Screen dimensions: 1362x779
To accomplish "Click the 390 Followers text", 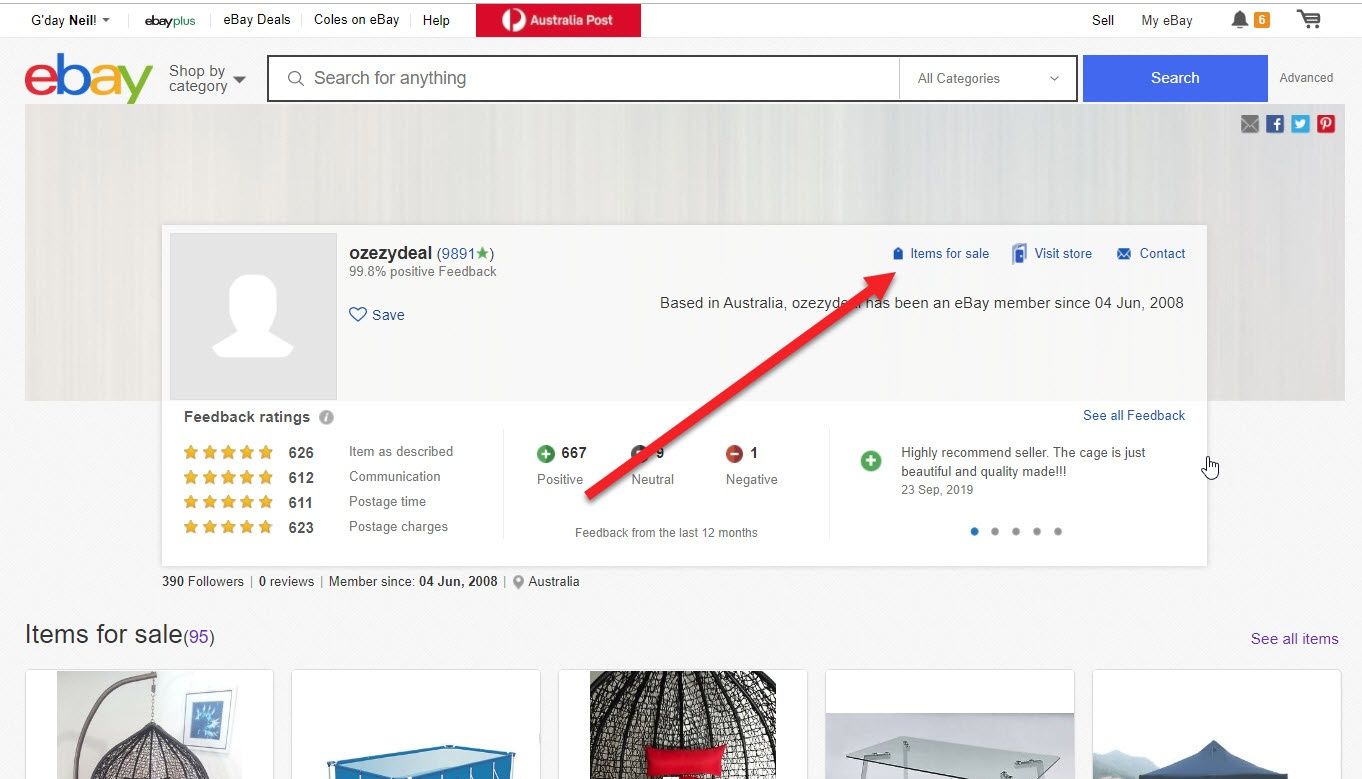I will [x=203, y=582].
